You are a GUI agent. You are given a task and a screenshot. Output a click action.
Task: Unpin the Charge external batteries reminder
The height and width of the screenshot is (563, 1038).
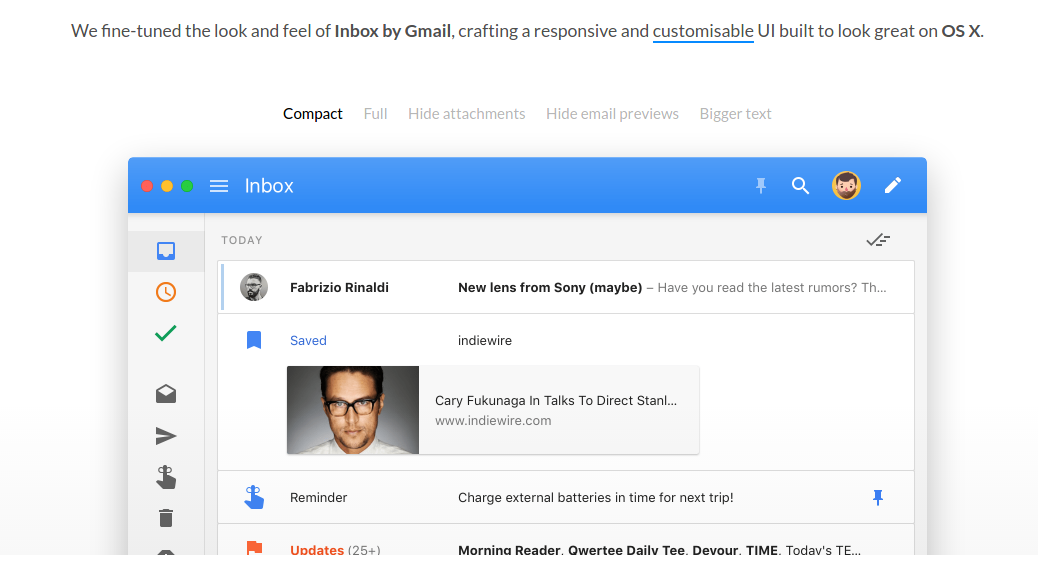pos(878,497)
